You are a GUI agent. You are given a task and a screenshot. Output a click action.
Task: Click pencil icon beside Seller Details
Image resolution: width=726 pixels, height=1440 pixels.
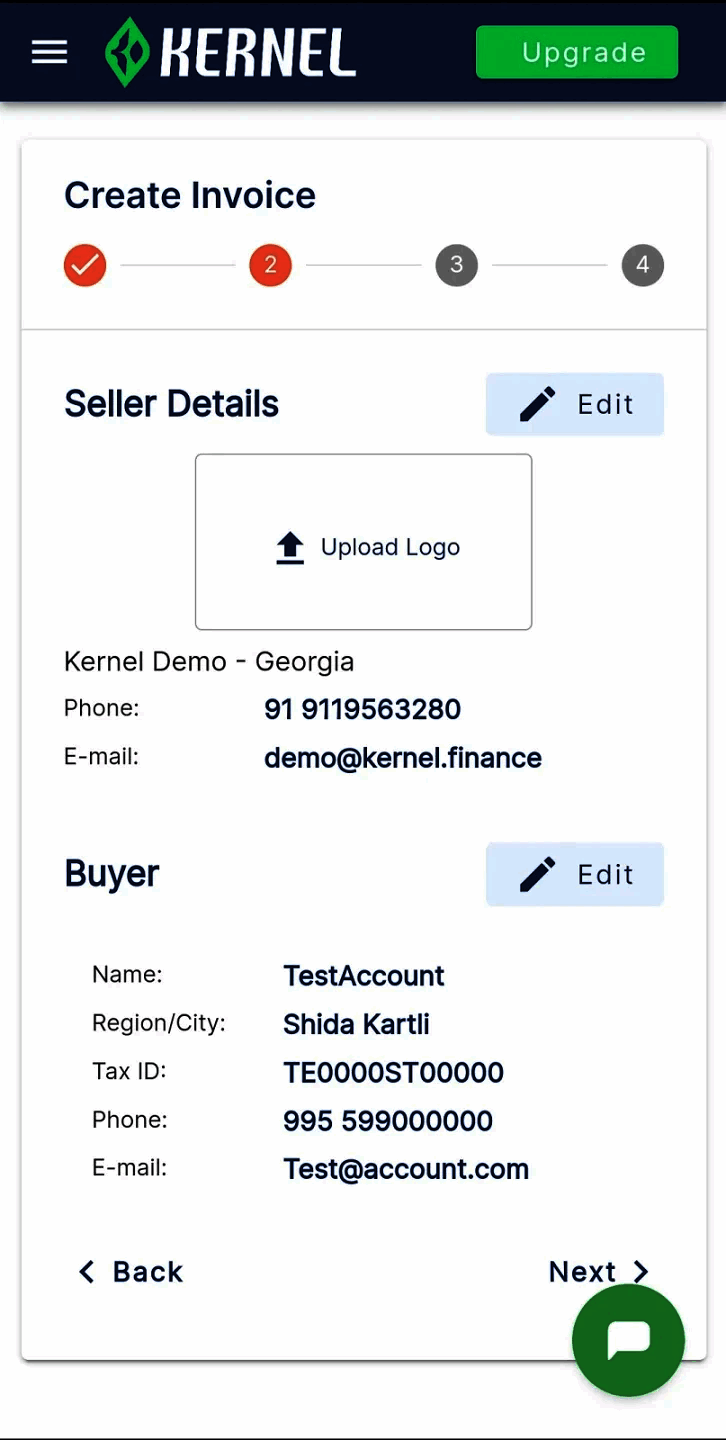click(x=537, y=404)
